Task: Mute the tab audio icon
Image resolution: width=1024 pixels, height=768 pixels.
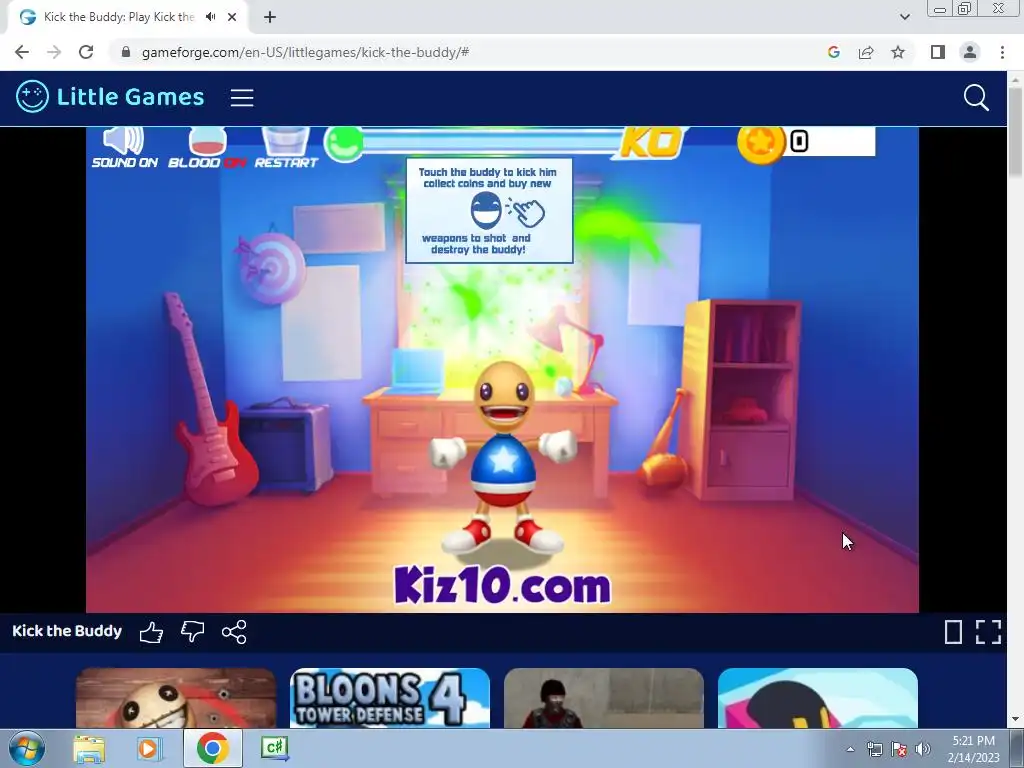Action: tap(211, 17)
